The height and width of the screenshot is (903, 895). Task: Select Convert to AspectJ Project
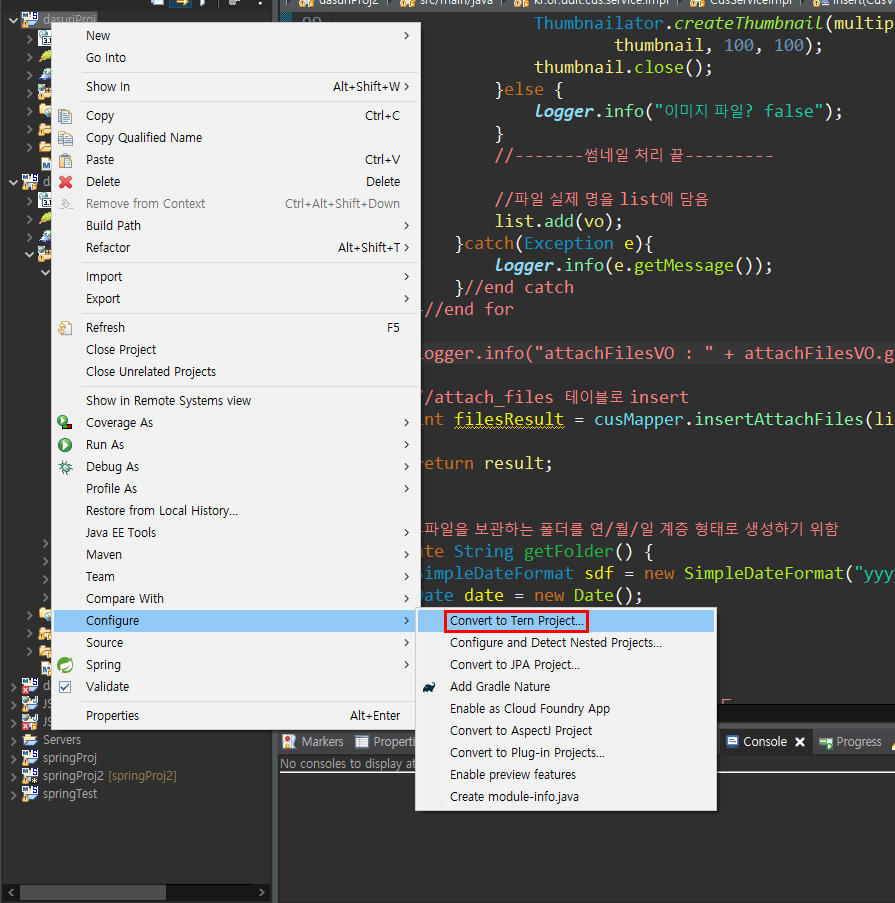566,731
